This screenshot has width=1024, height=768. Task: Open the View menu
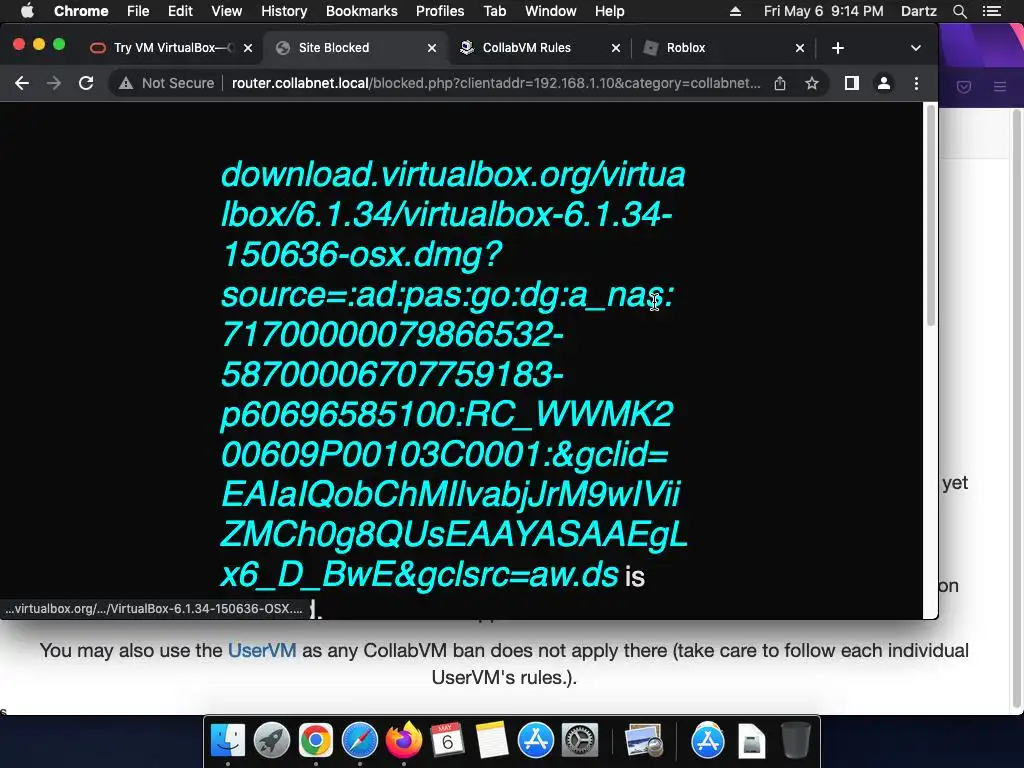227,11
